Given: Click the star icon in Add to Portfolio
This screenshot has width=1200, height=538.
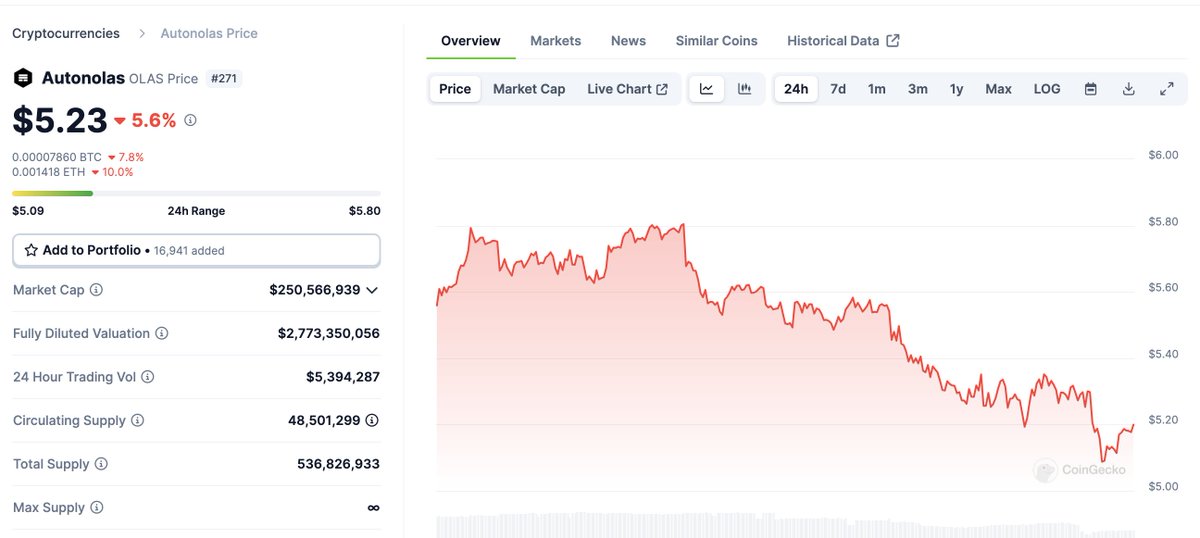Looking at the screenshot, I should click(x=31, y=250).
